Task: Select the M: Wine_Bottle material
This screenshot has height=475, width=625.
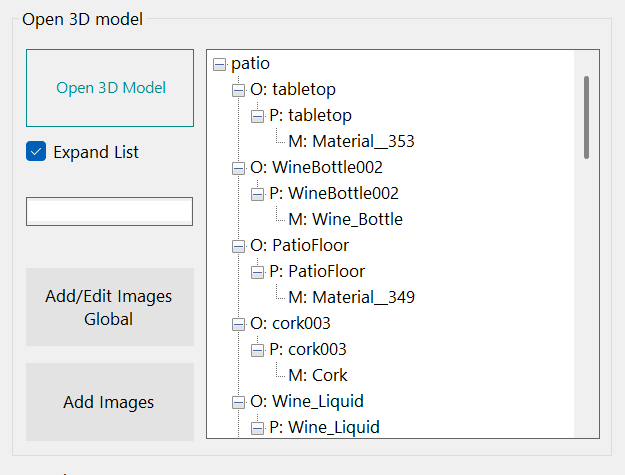Action: tap(345, 220)
